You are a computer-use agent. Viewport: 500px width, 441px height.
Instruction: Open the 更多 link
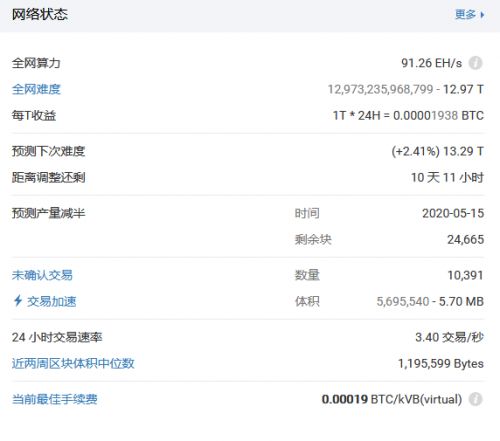point(469,15)
